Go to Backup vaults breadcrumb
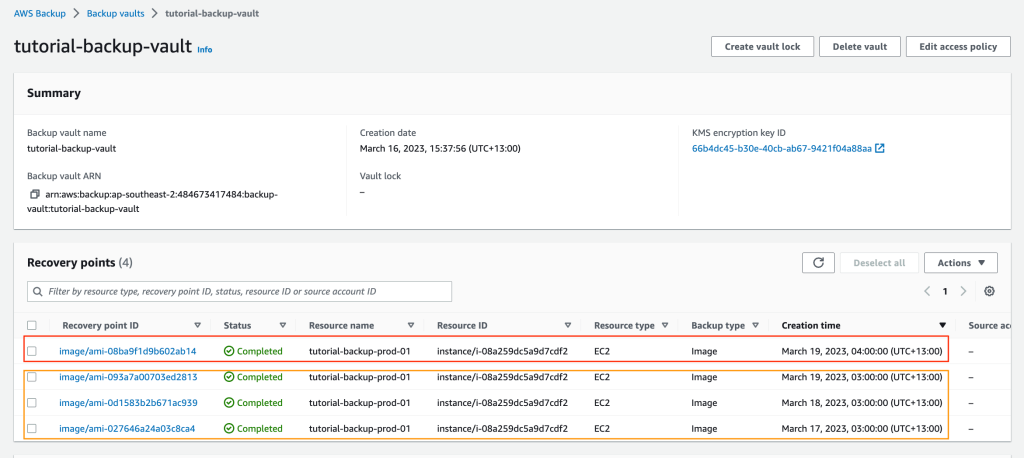The width and height of the screenshot is (1024, 458). pyautogui.click(x=114, y=13)
